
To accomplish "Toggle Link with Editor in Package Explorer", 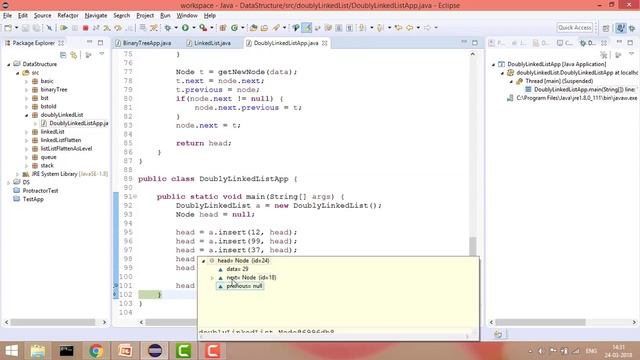I will pos(74,55).
